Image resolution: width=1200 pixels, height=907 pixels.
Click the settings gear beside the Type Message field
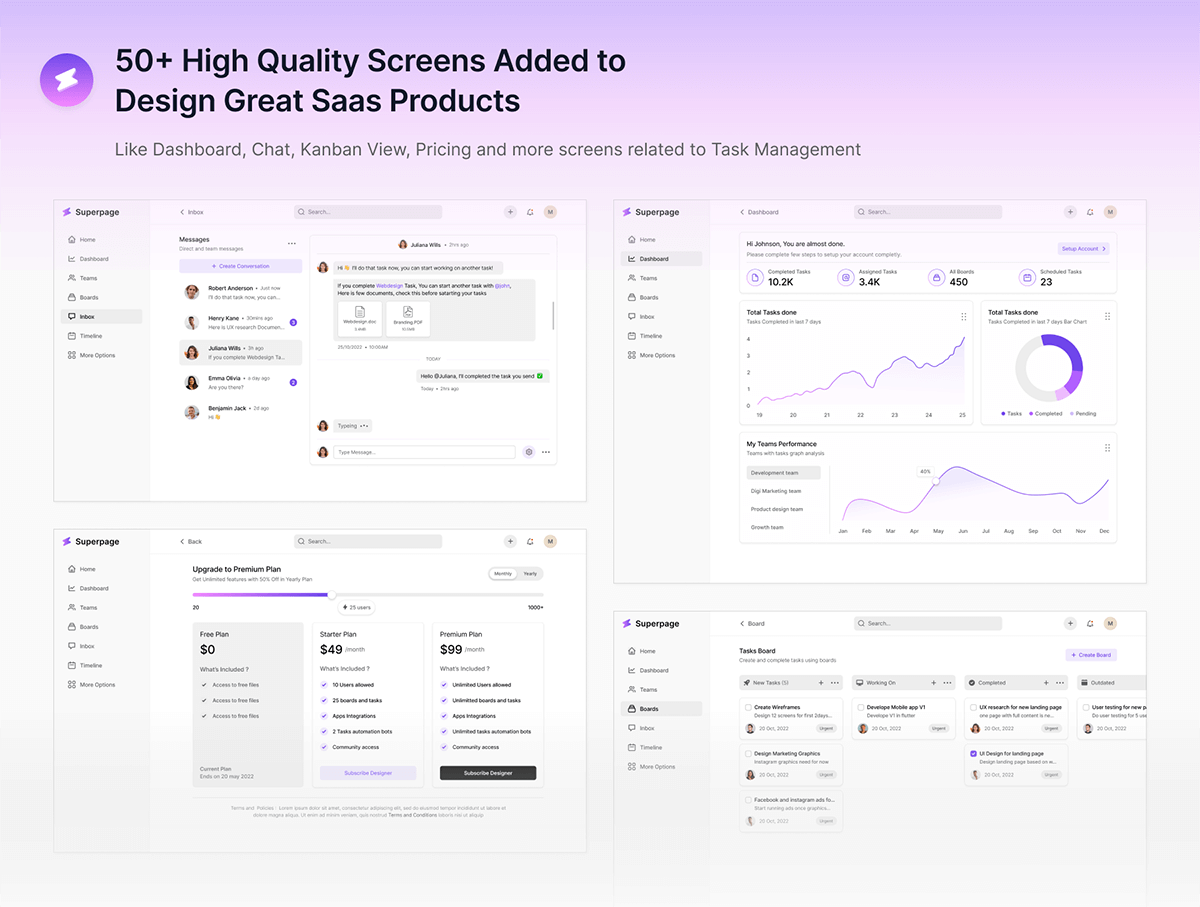tap(529, 452)
